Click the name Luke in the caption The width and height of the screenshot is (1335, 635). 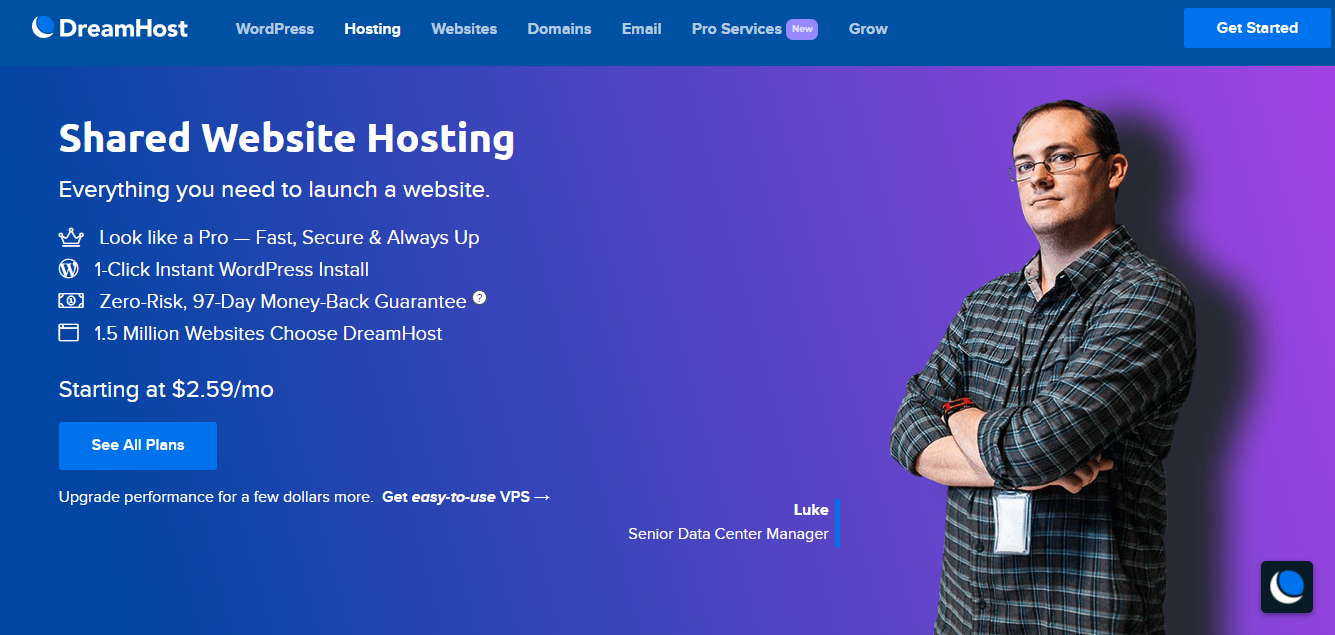(x=811, y=510)
